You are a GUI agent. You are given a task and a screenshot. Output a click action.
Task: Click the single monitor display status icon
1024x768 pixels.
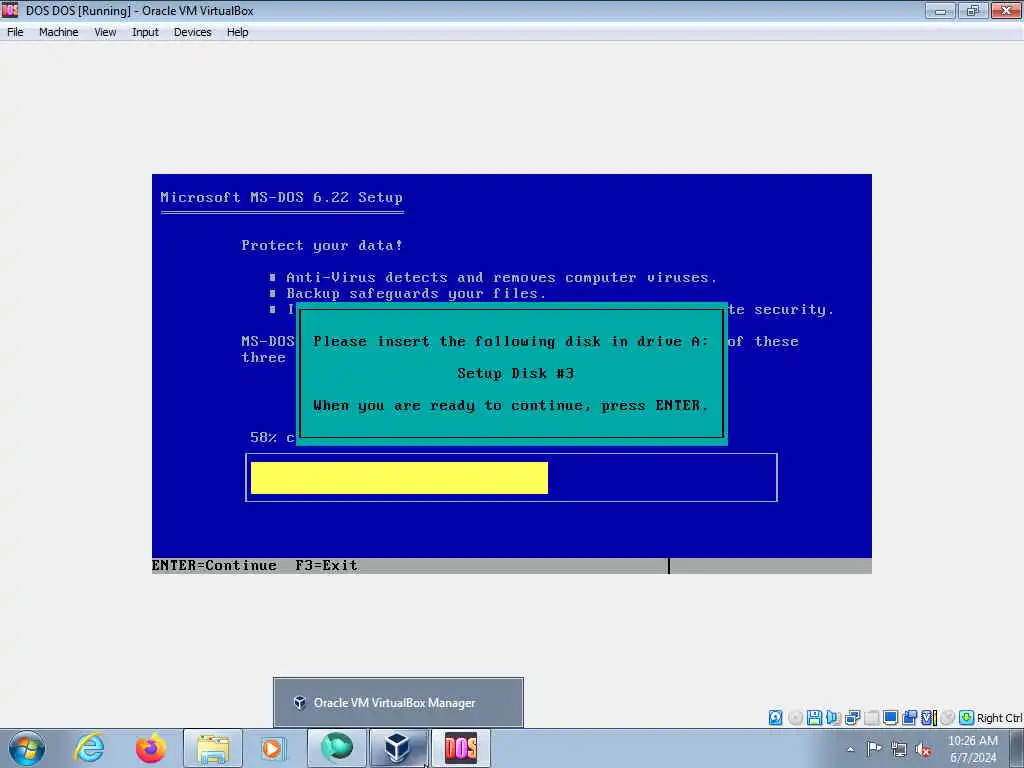(x=890, y=718)
